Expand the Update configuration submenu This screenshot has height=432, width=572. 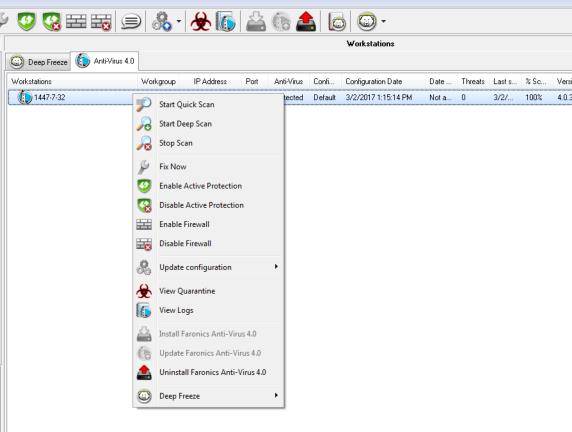(208, 267)
